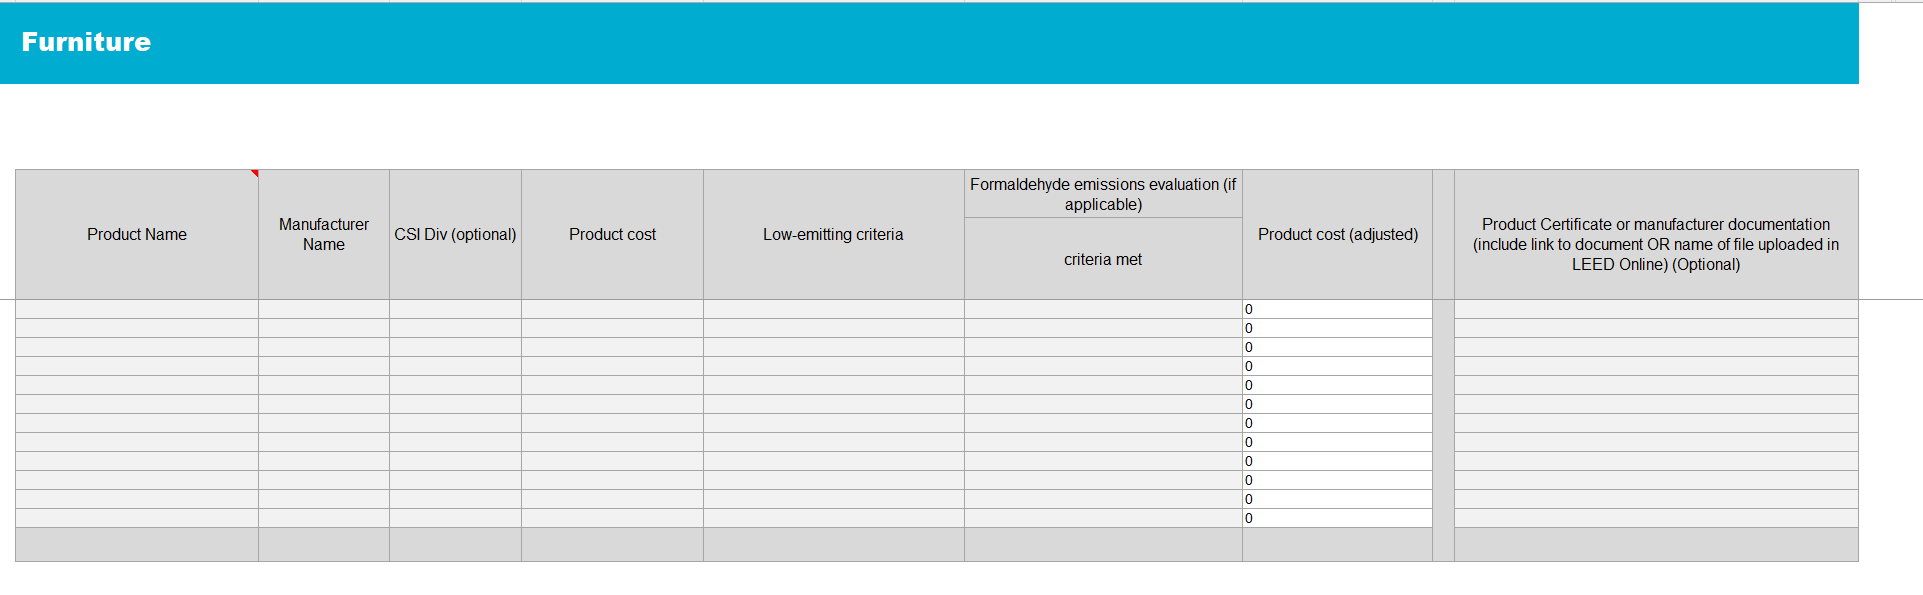Click the first data cell under Product Name
The width and height of the screenshot is (1923, 595).
pyautogui.click(x=137, y=309)
